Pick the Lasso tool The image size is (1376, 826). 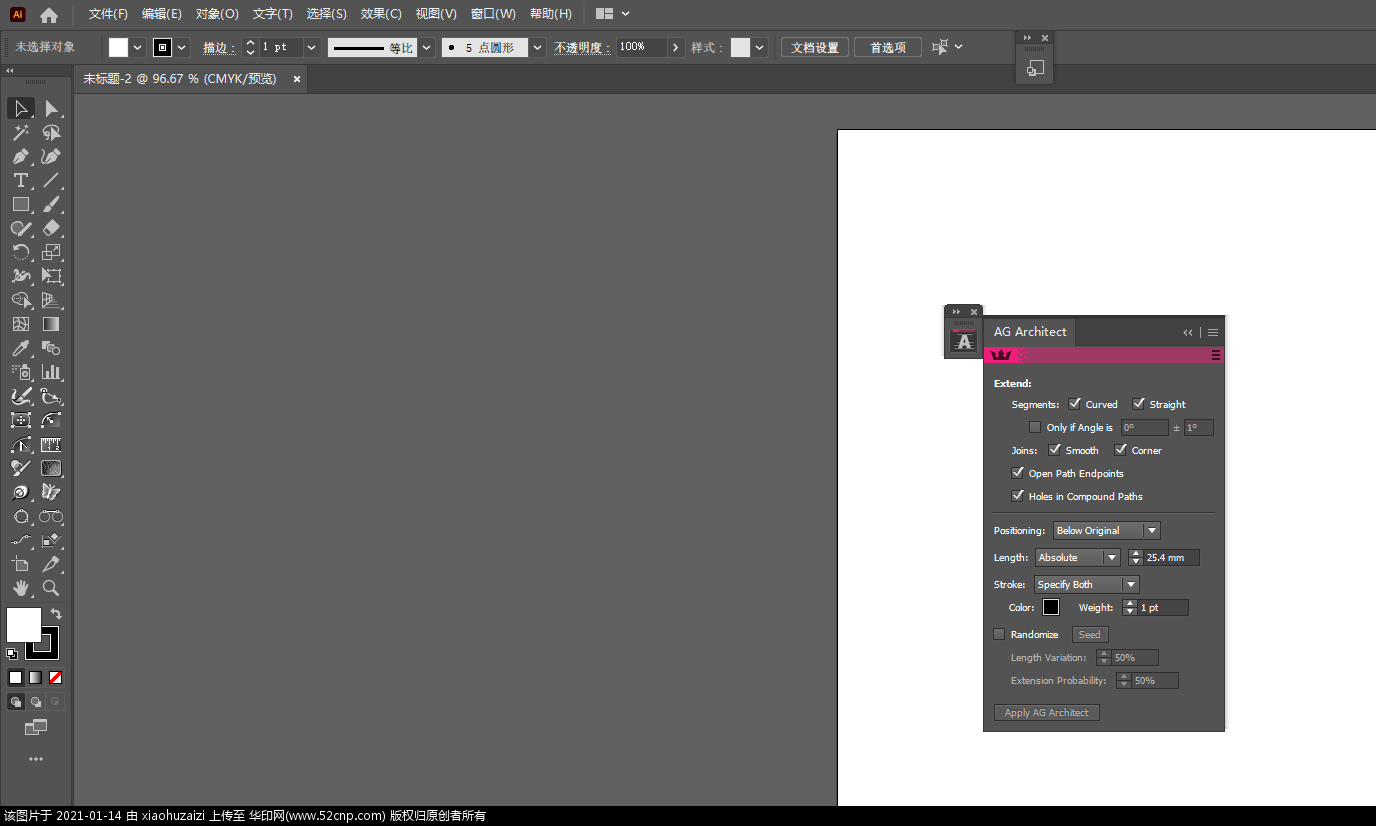52,132
